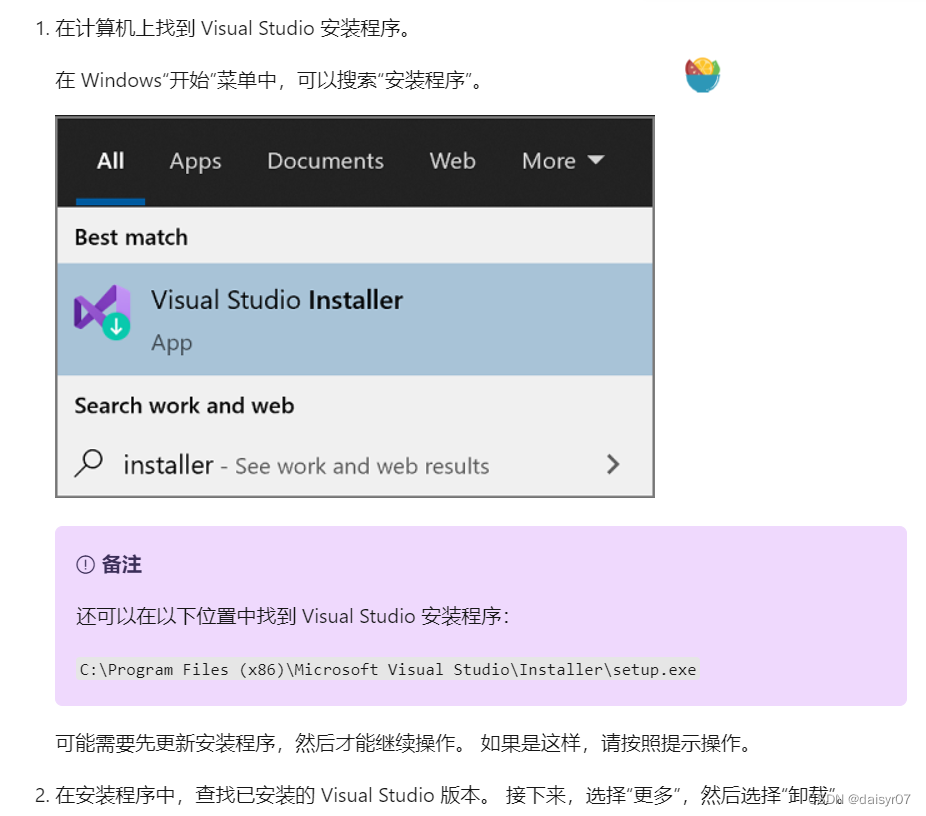The width and height of the screenshot is (926, 816).
Task: Switch to the Apps tab
Action: [x=195, y=161]
